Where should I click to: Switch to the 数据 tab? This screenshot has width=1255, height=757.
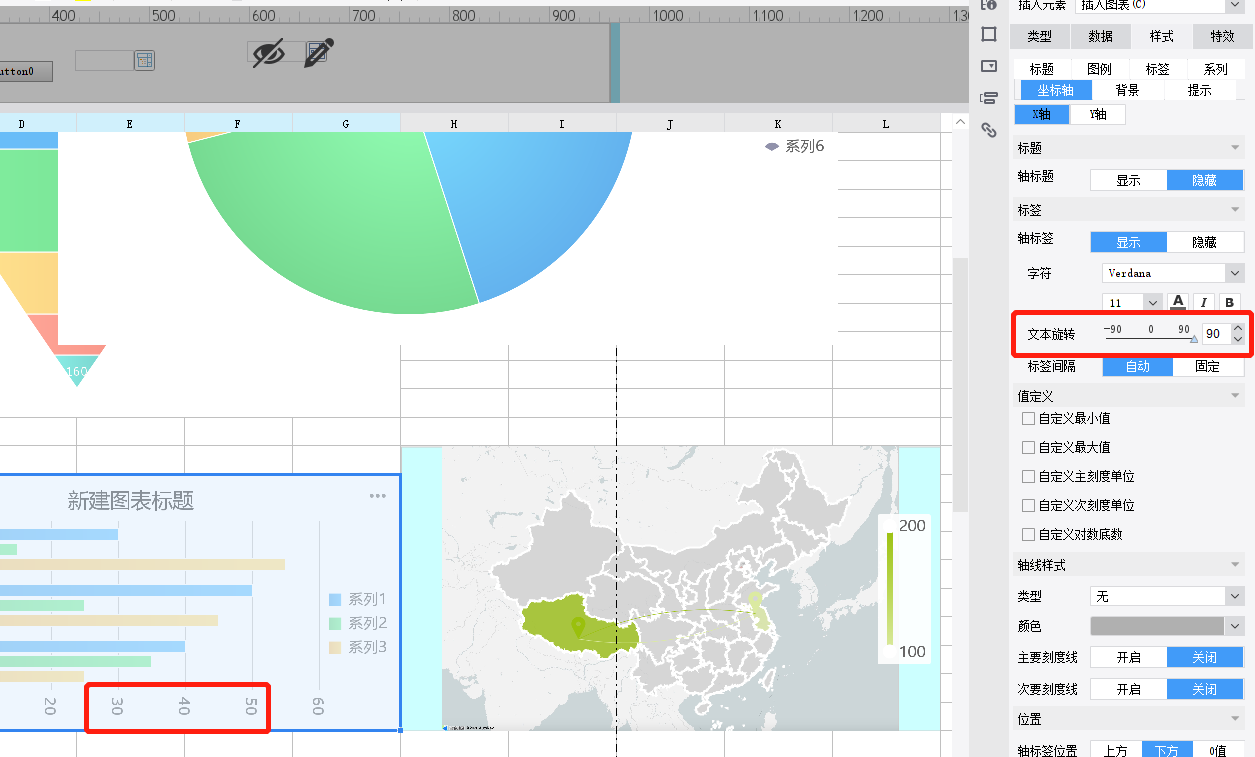point(1101,36)
